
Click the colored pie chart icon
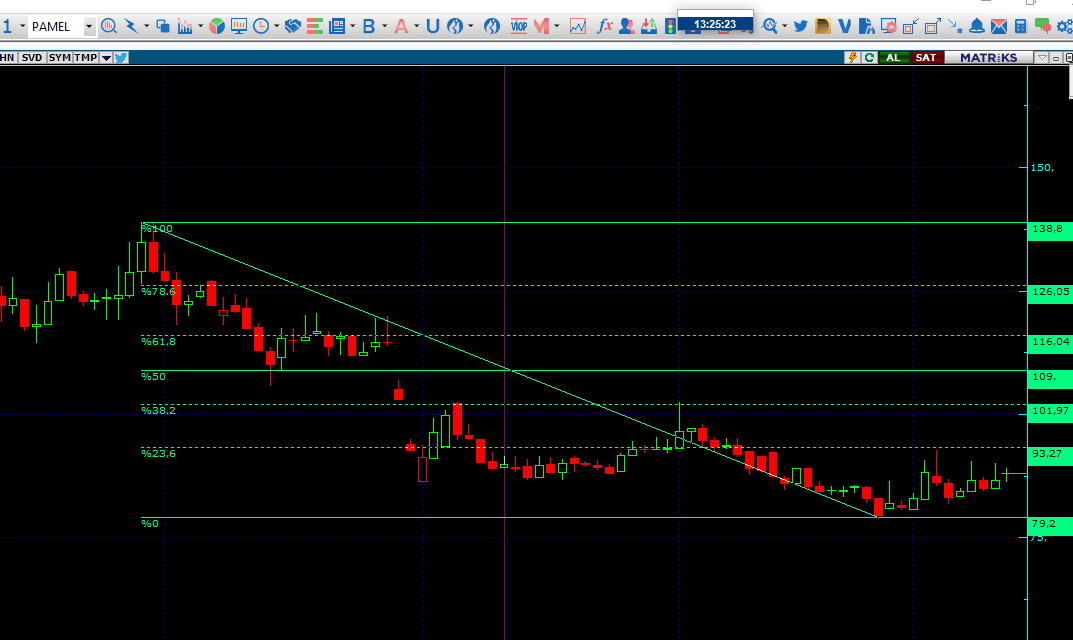tap(217, 26)
